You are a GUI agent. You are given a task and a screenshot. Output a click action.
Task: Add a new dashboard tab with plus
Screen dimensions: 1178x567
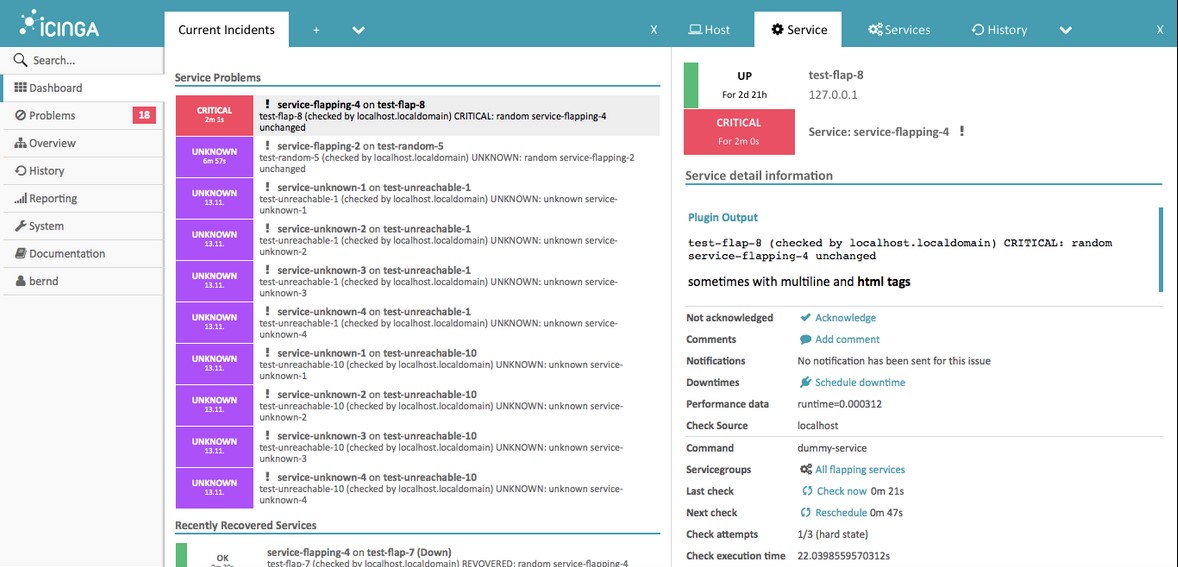pyautogui.click(x=316, y=30)
